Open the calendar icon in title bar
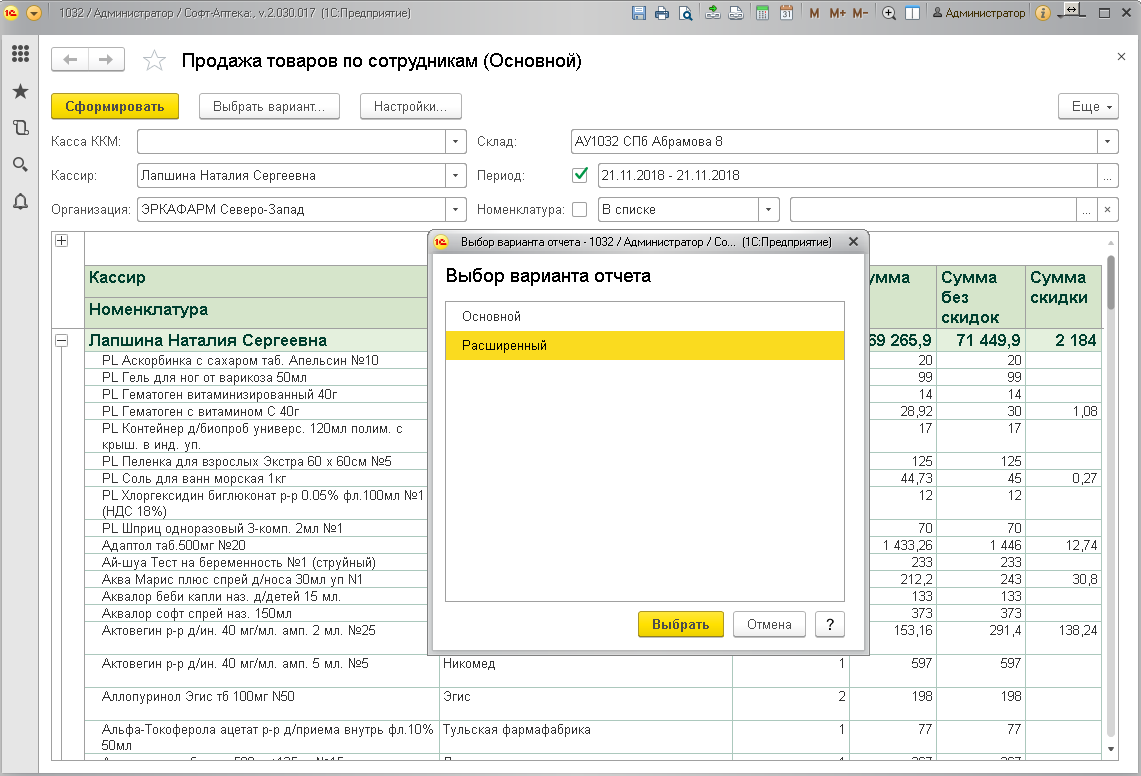 [x=786, y=13]
